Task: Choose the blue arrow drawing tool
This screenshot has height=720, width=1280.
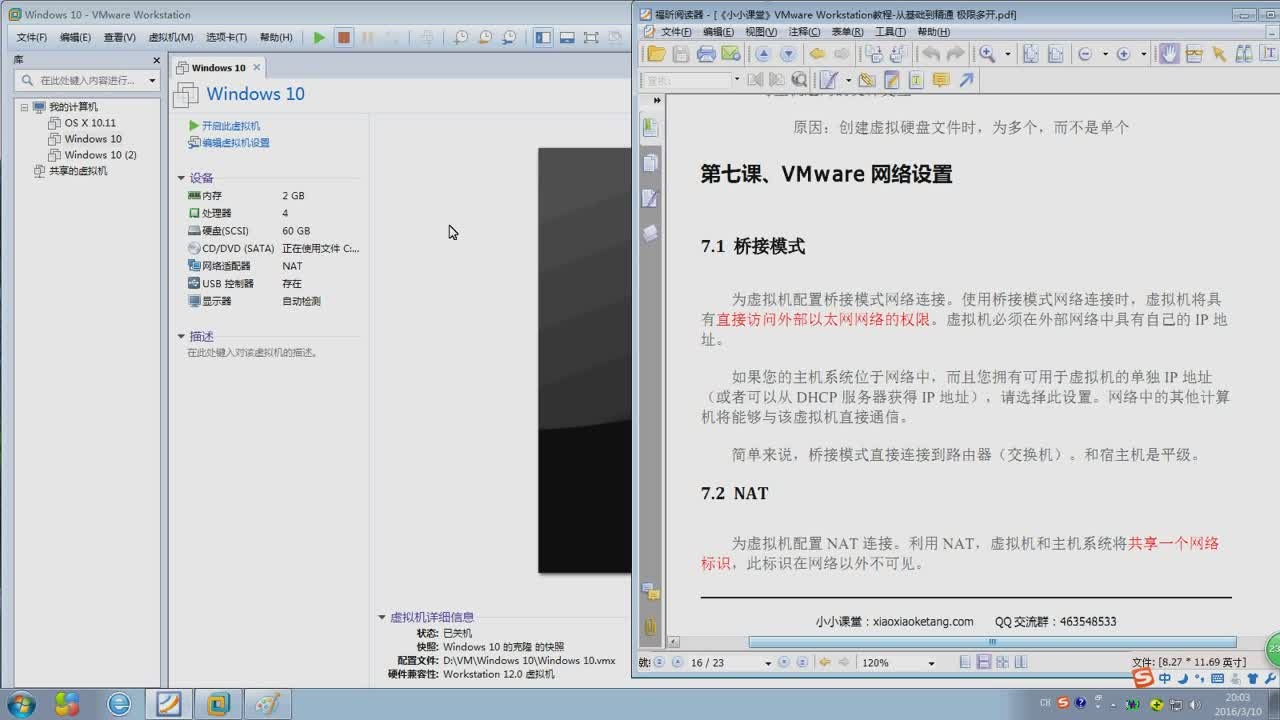Action: [966, 79]
